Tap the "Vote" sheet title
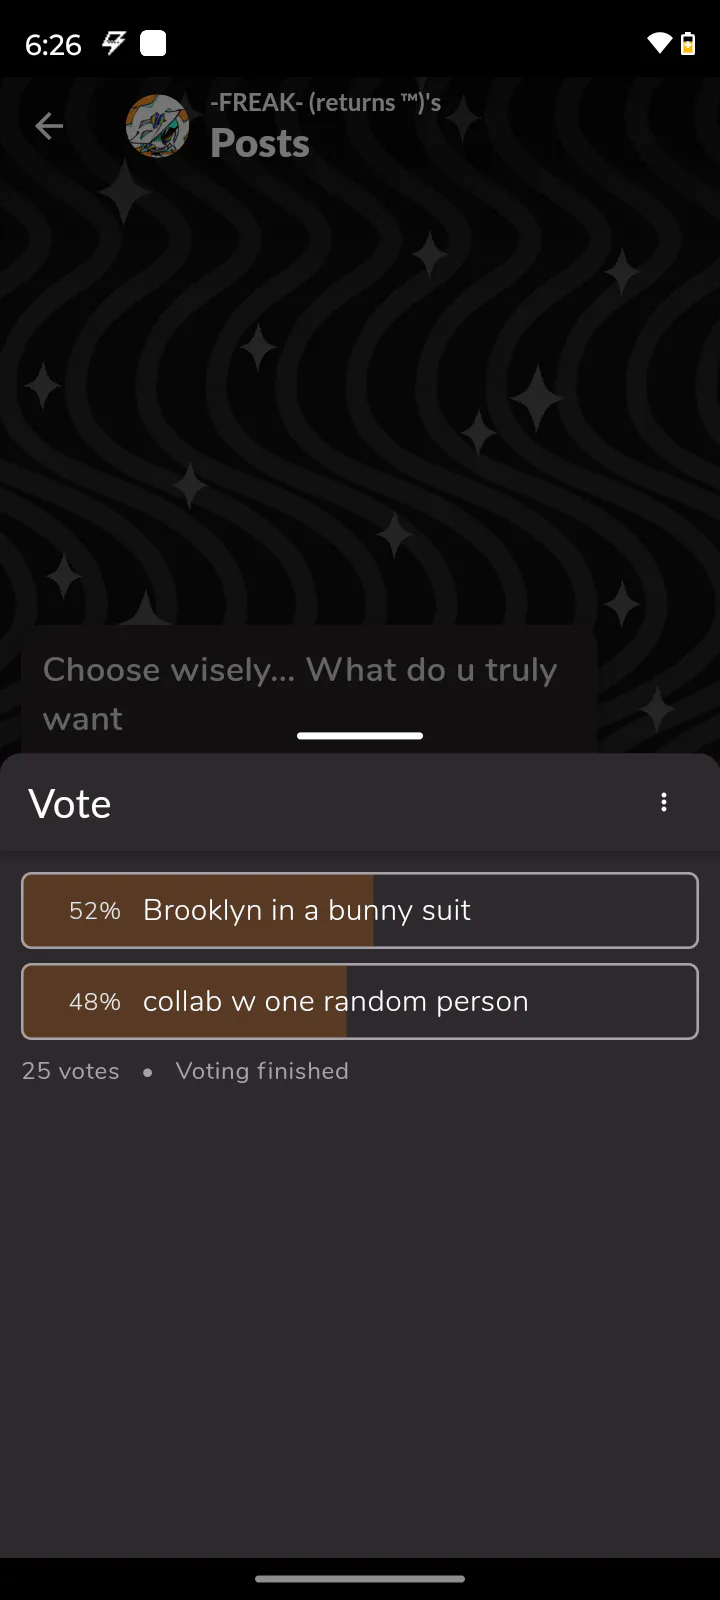This screenshot has width=720, height=1600. tap(70, 804)
